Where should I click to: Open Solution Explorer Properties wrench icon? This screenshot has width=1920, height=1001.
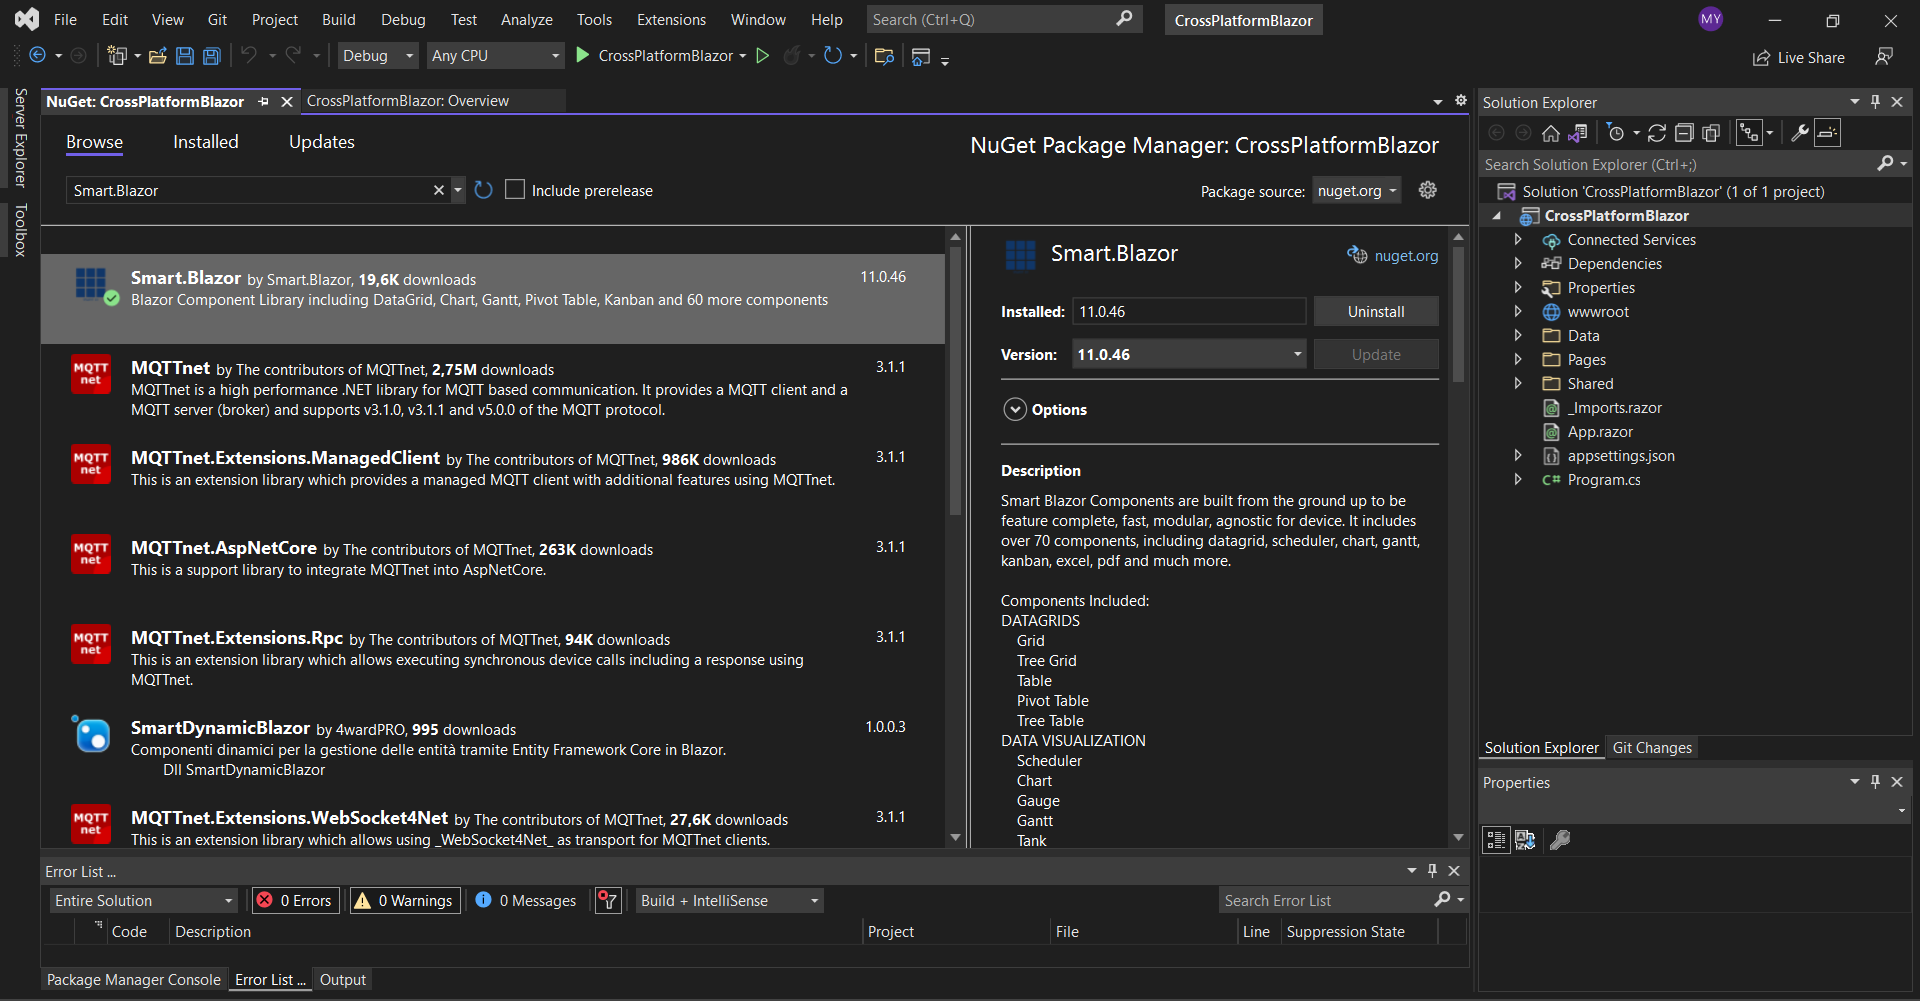click(1800, 133)
